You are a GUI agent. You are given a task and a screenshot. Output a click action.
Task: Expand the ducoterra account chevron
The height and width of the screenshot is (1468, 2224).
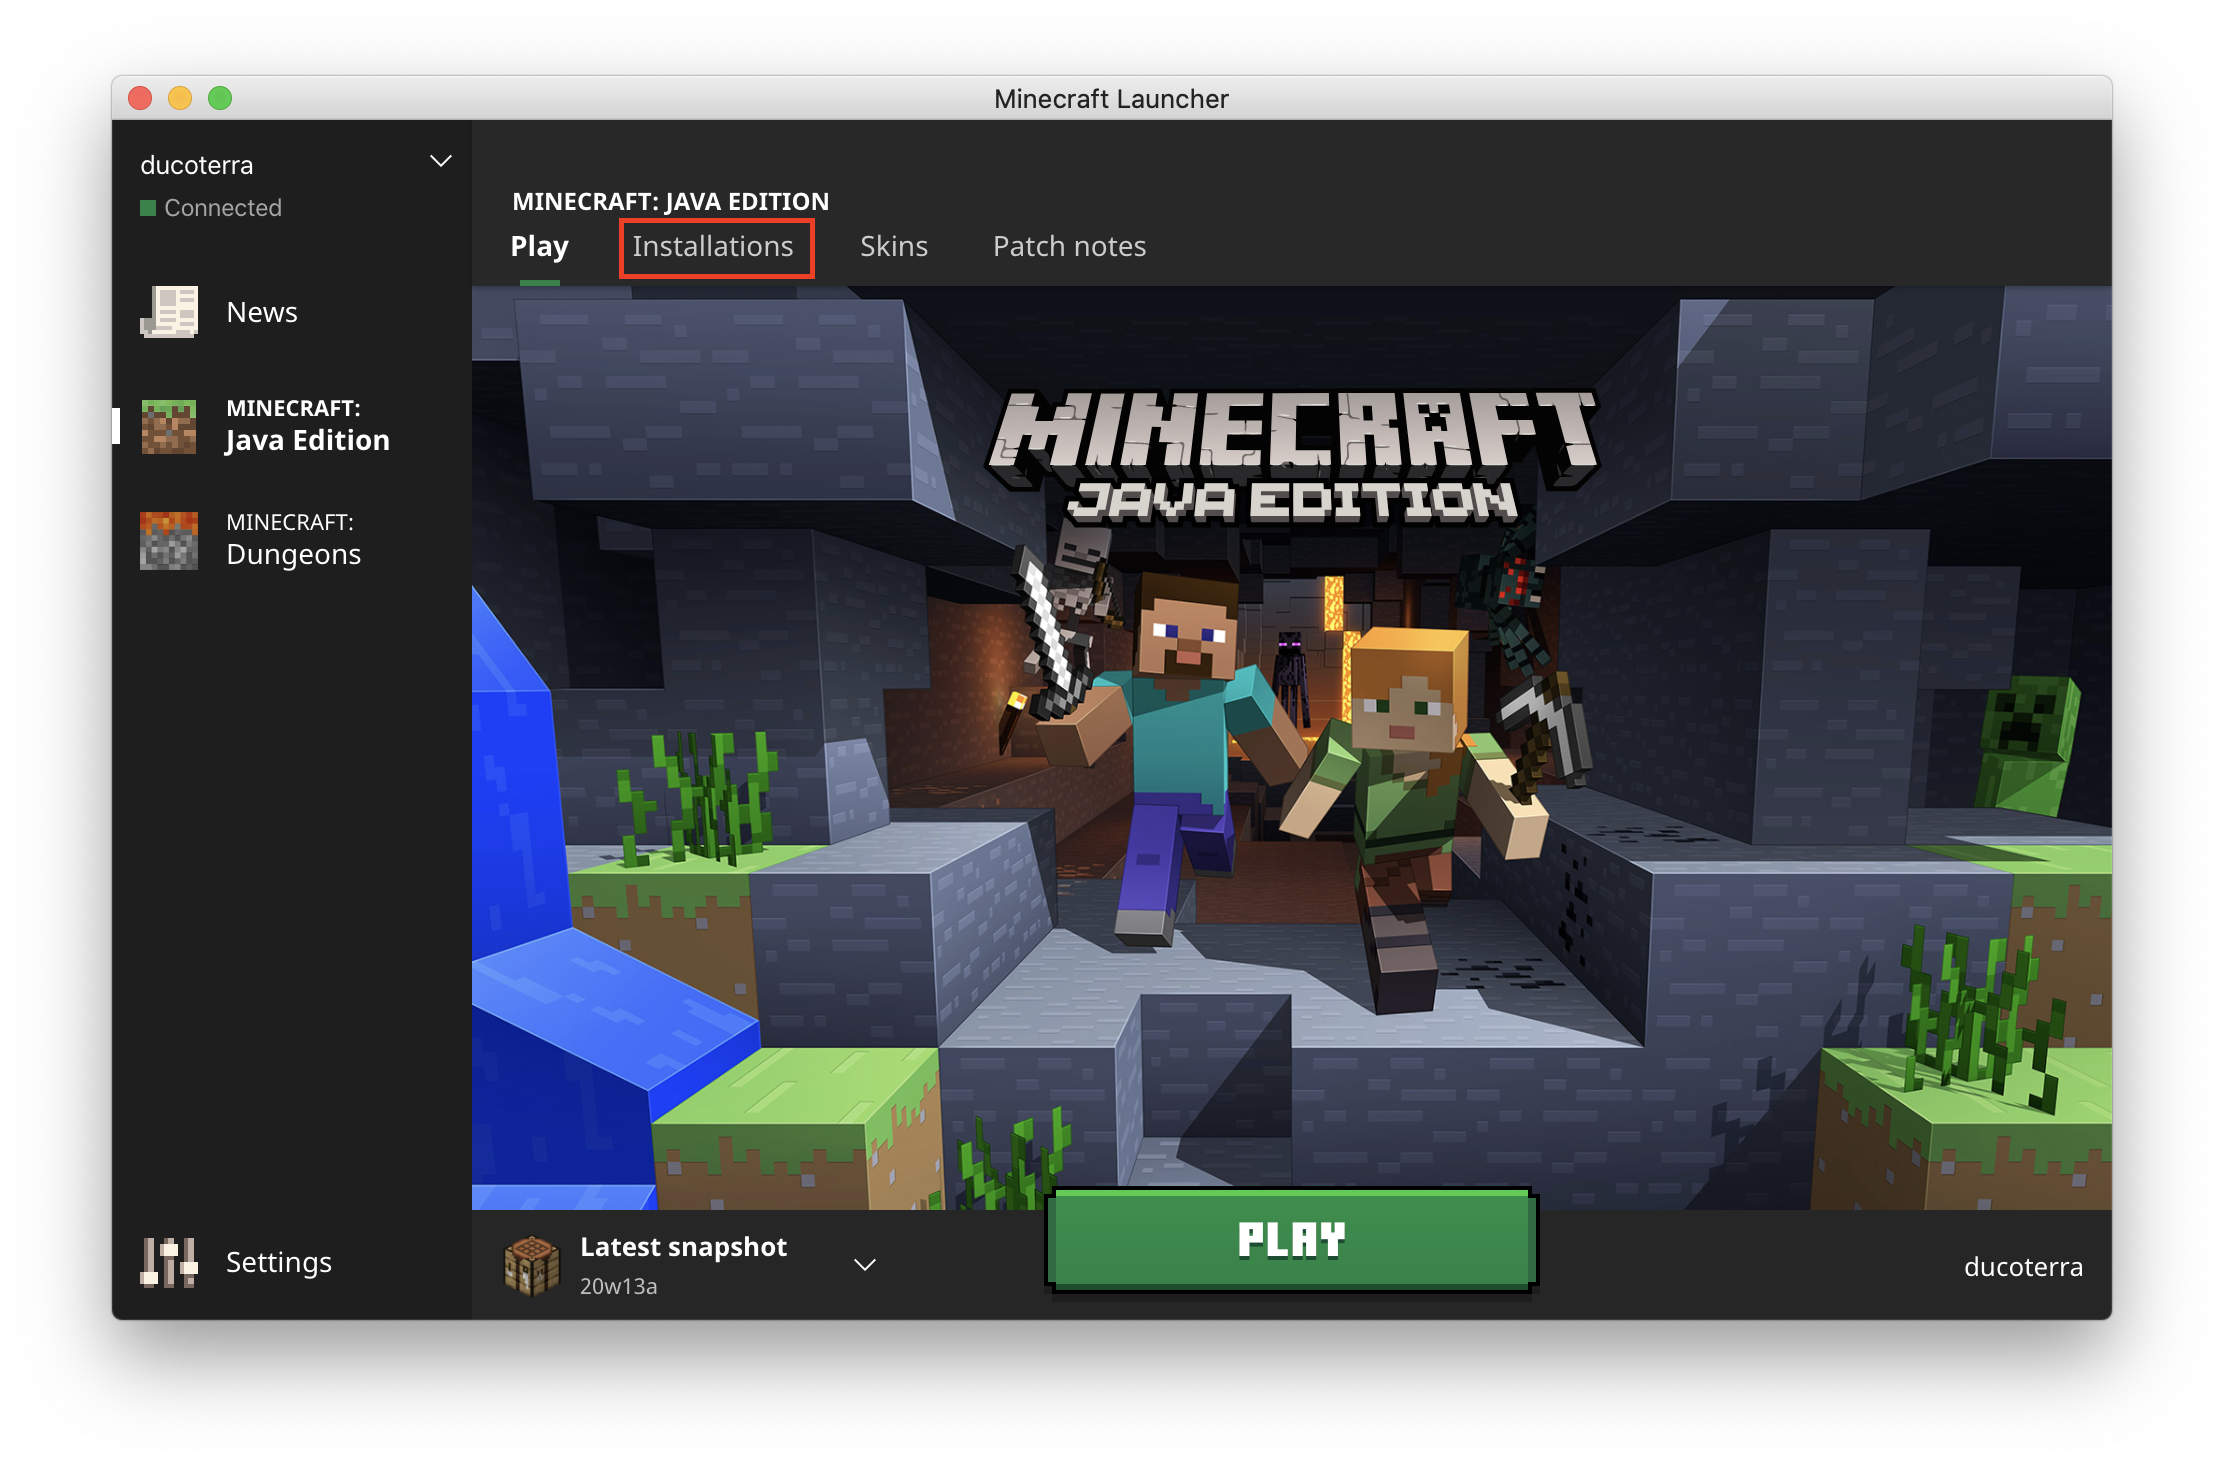click(x=440, y=162)
